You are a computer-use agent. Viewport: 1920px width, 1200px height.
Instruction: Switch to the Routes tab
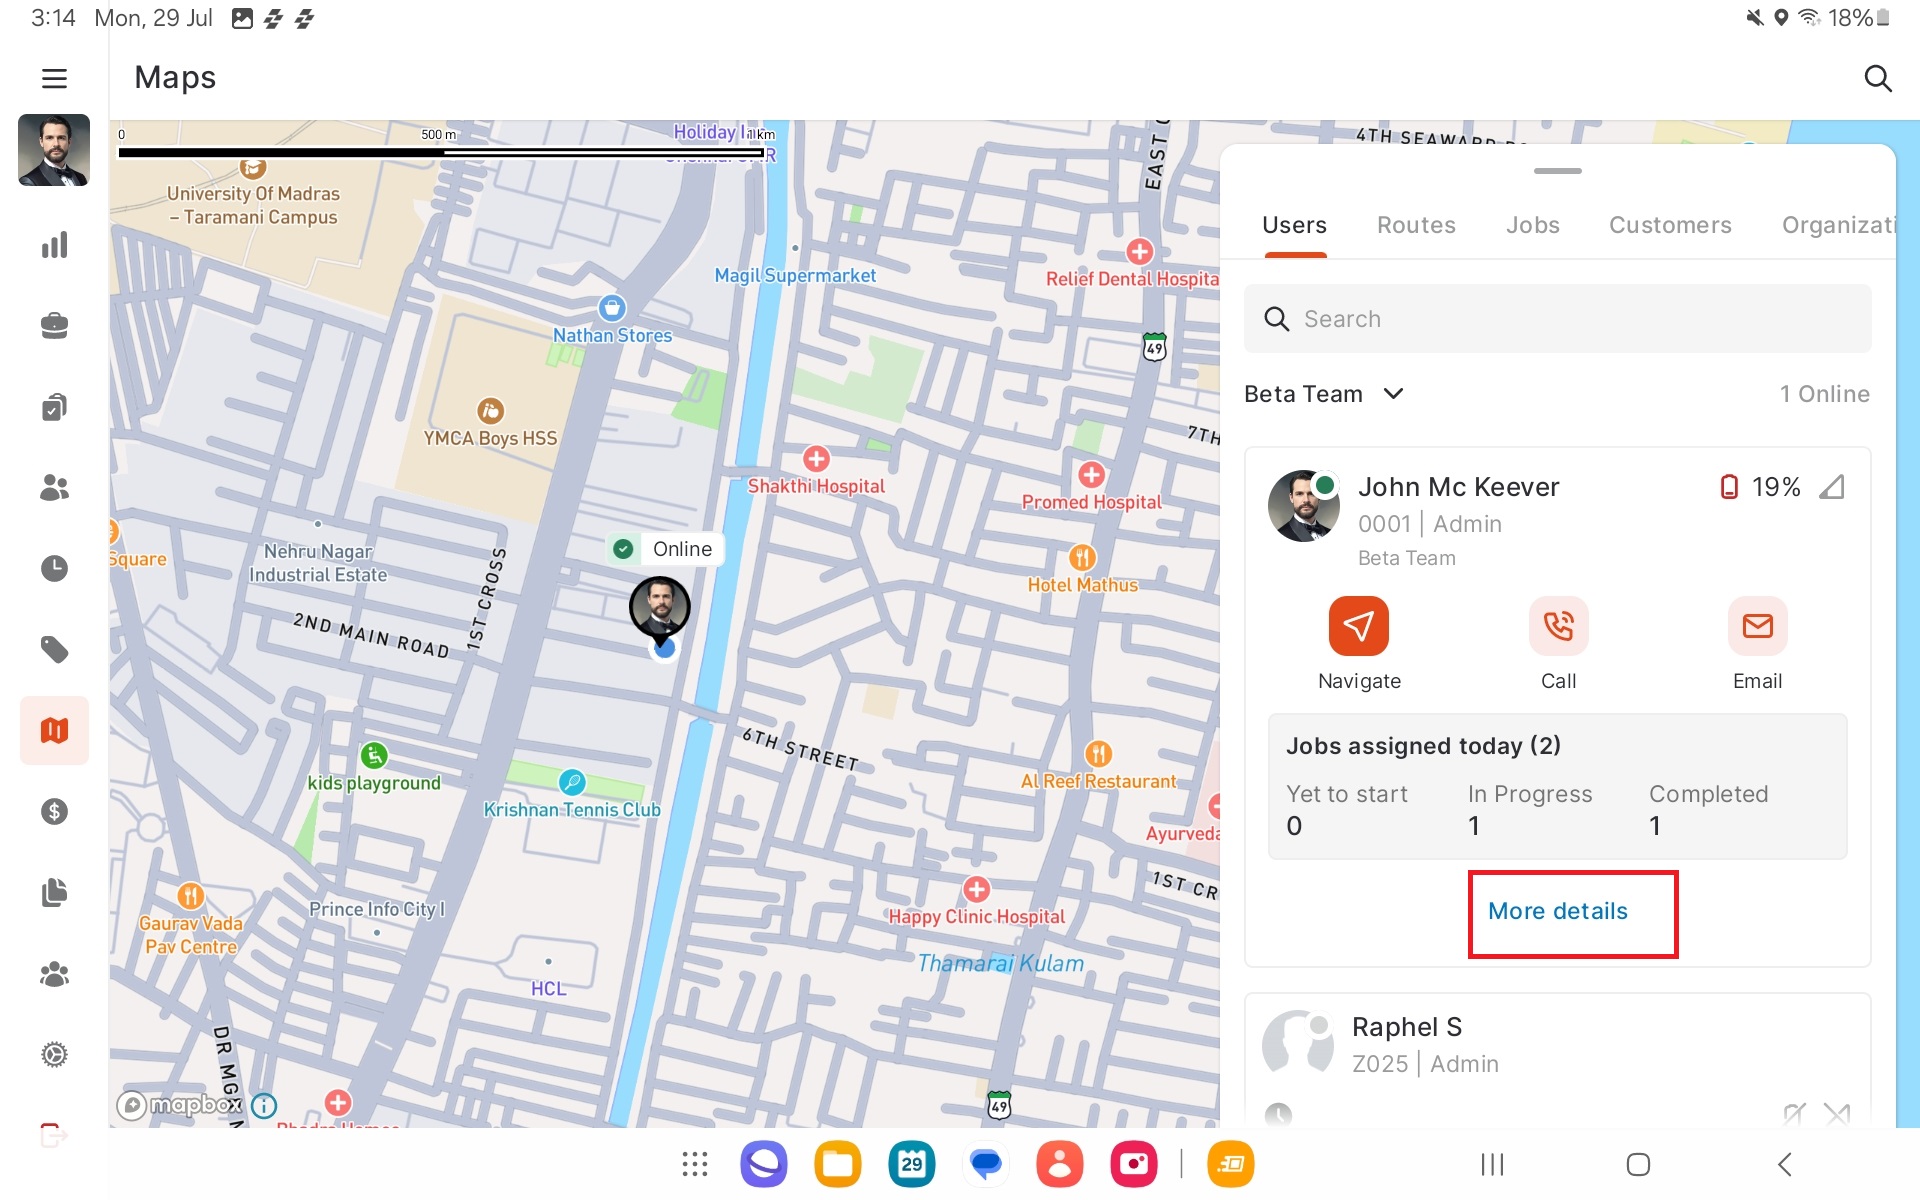[x=1415, y=225]
